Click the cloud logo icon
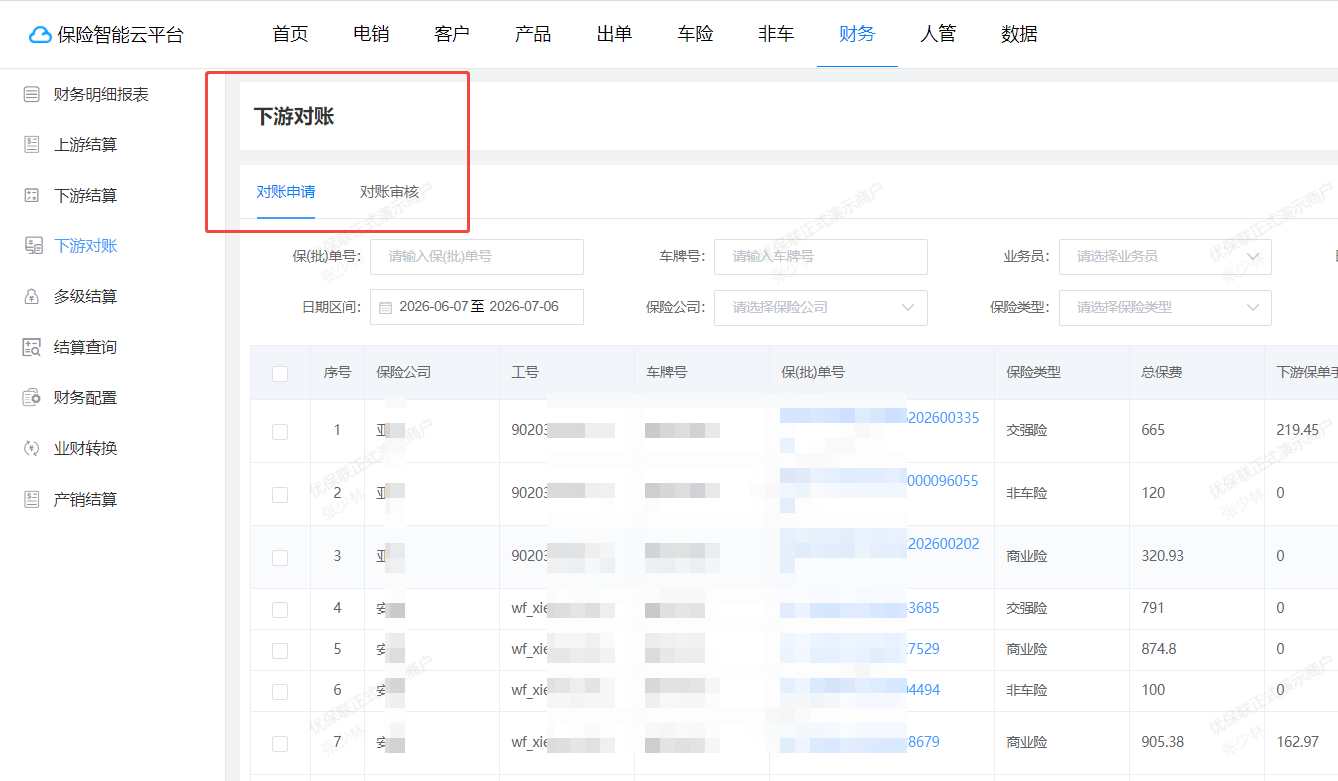The height and width of the screenshot is (781, 1338). [x=40, y=35]
